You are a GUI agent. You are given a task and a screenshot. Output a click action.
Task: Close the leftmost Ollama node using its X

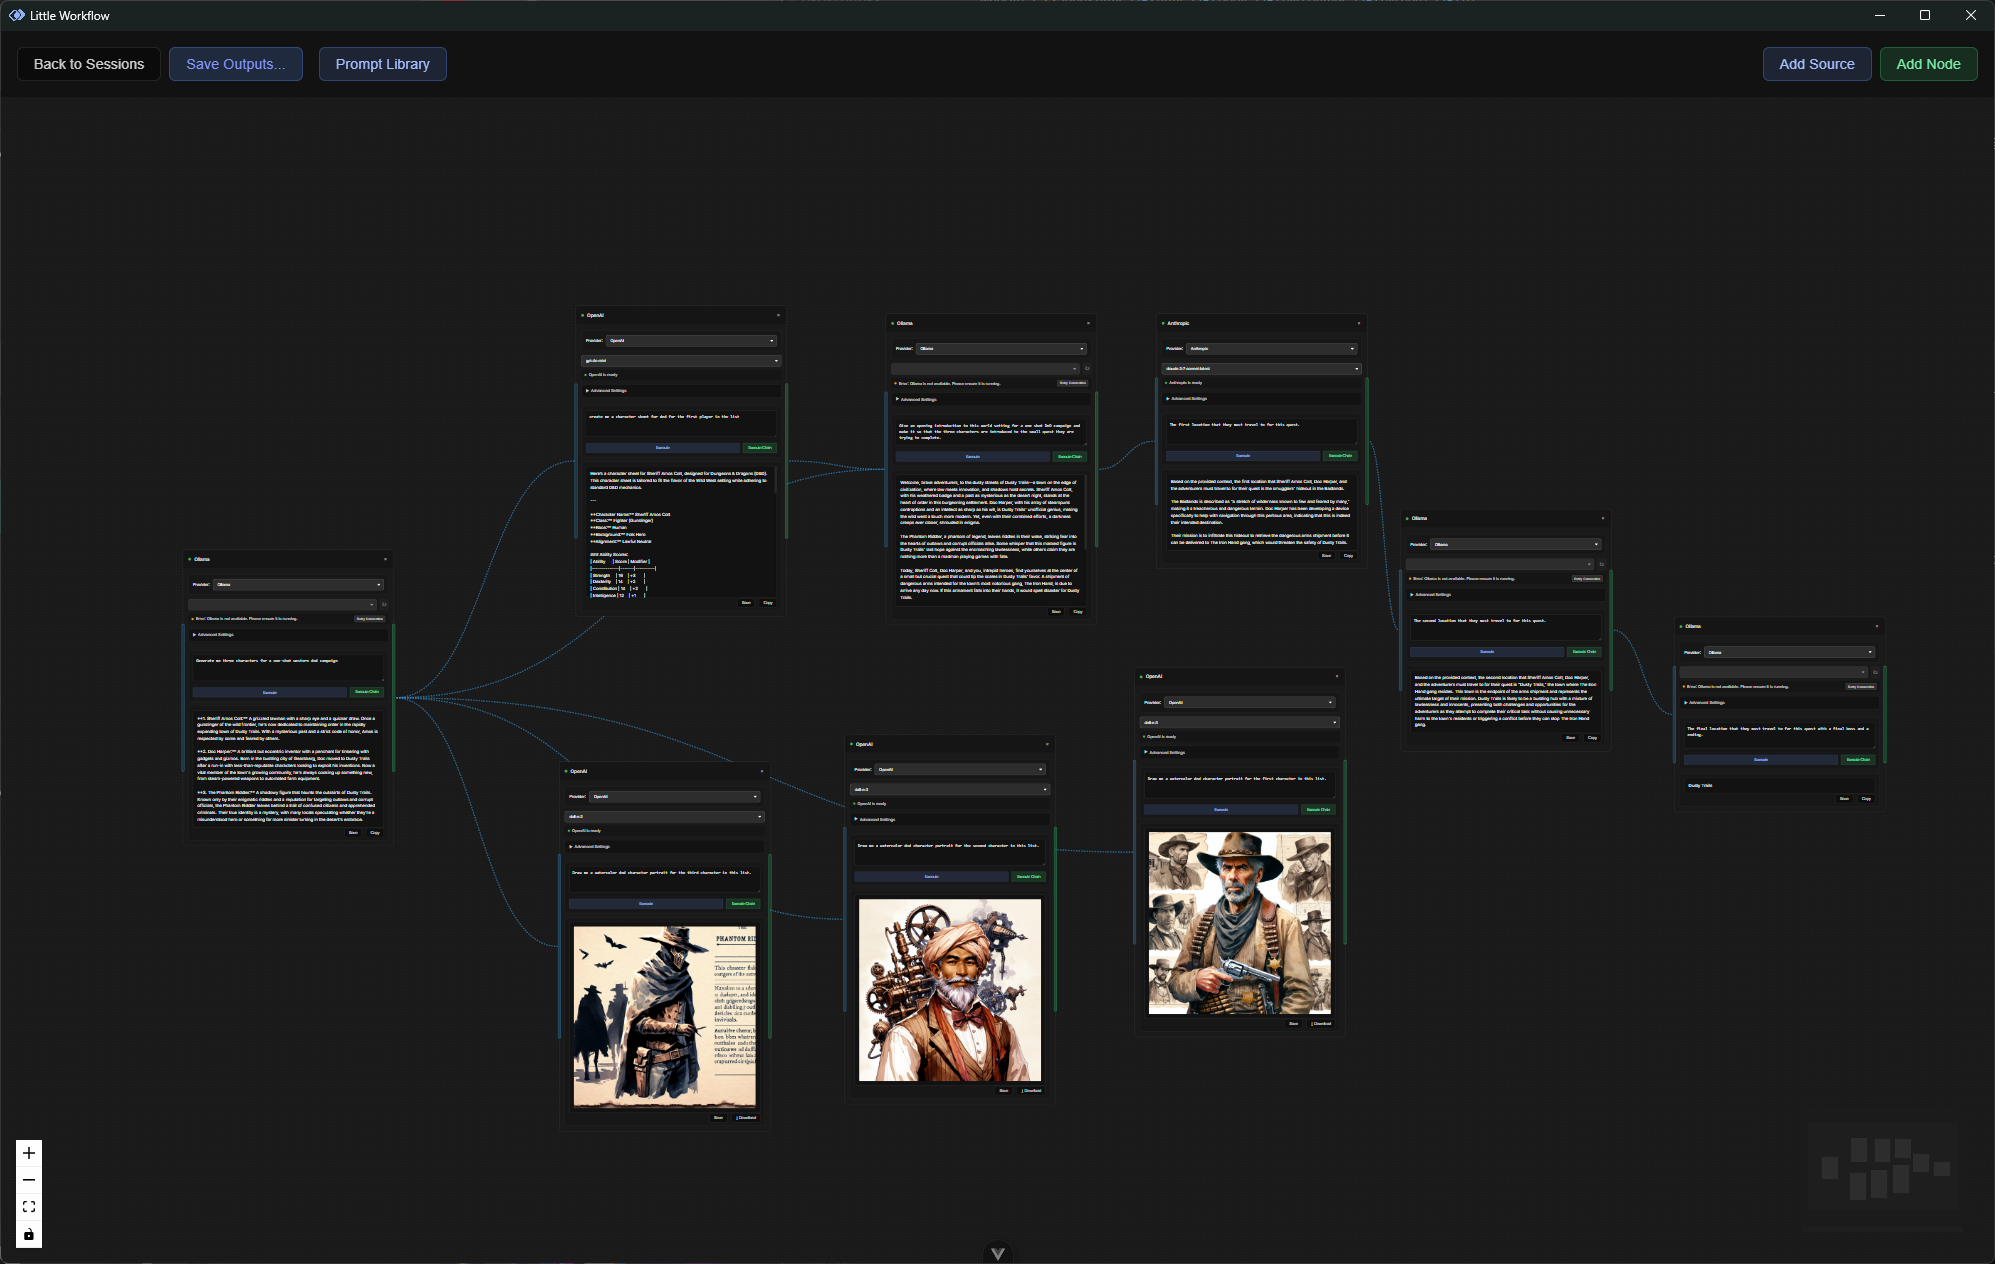pos(385,559)
